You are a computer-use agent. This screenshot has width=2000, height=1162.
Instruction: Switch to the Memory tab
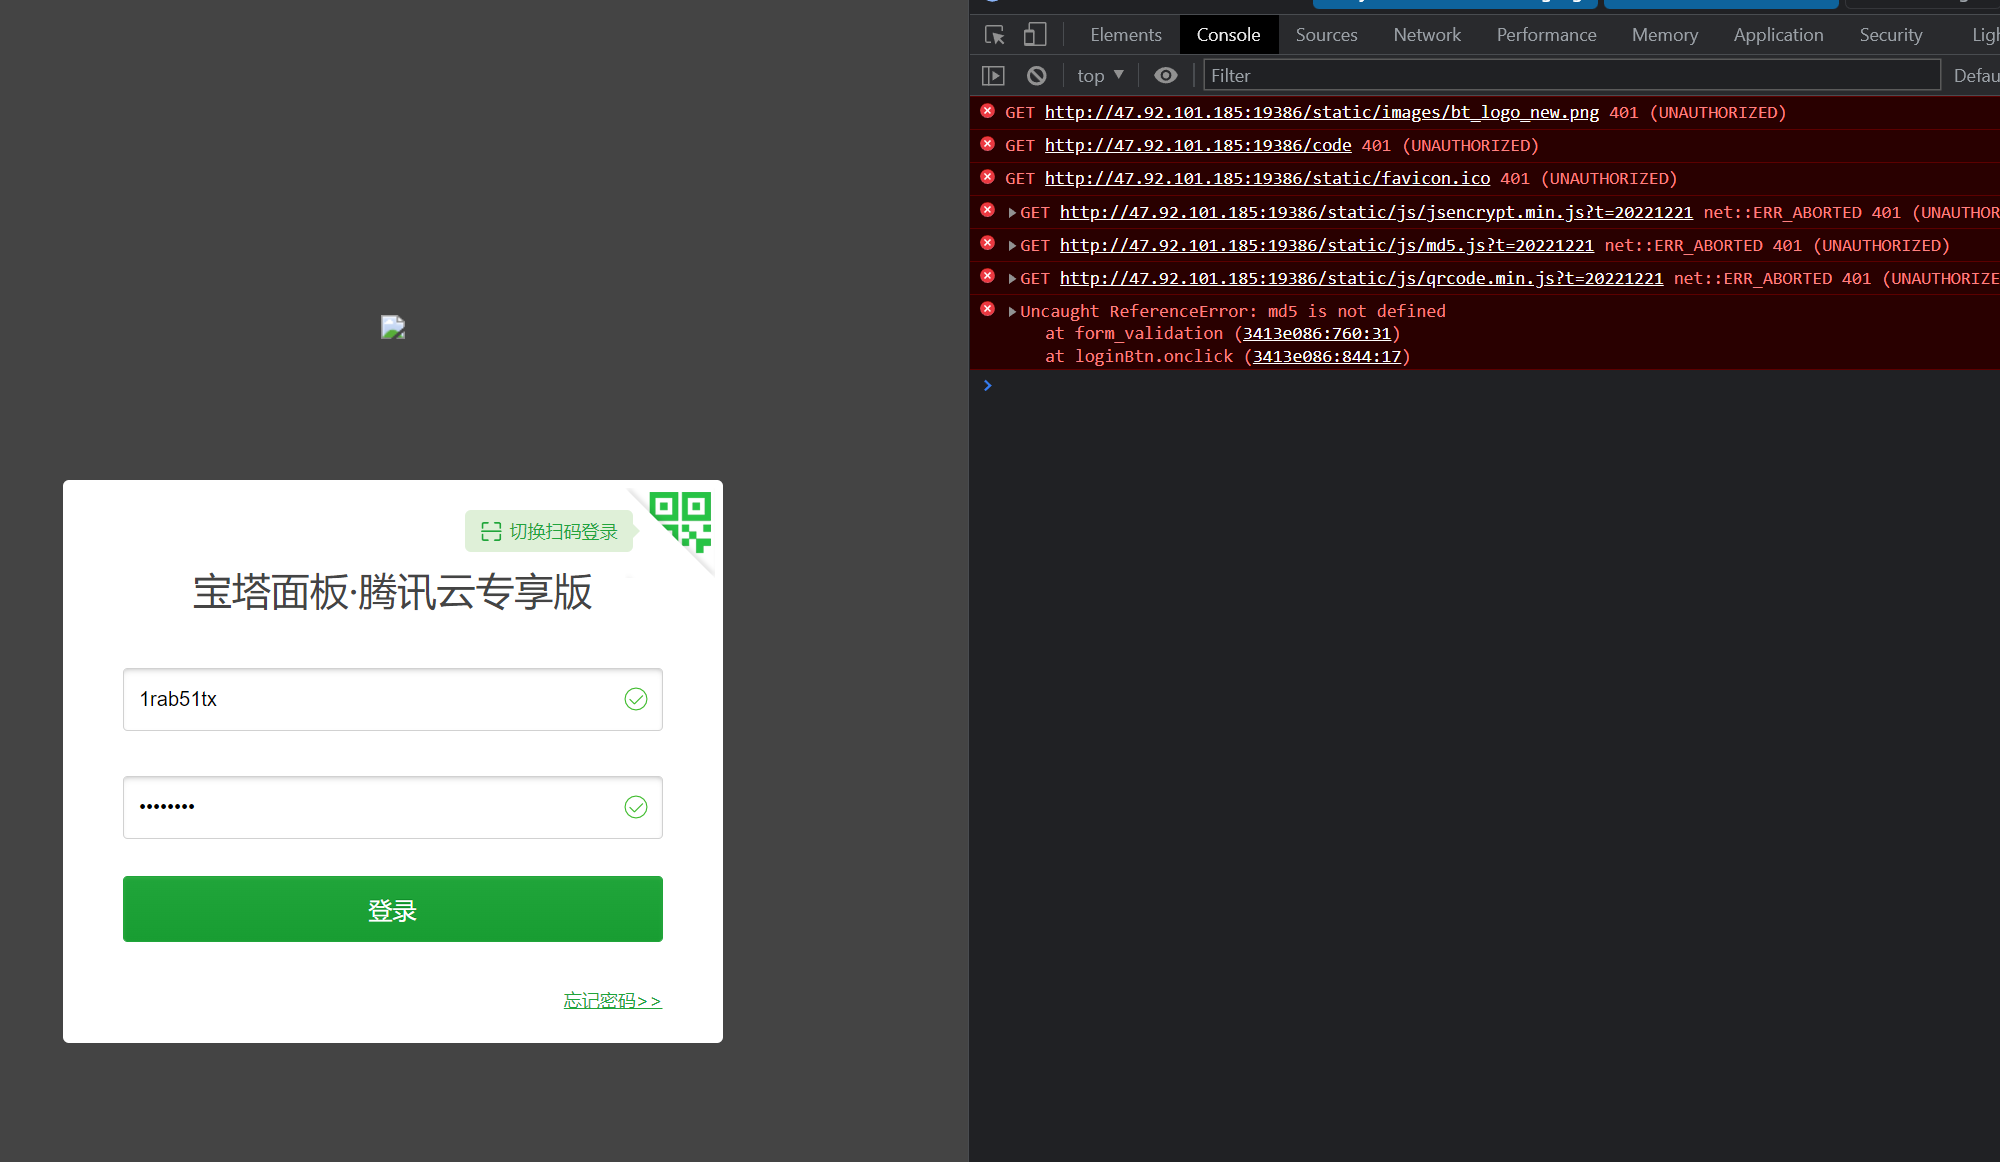click(1665, 35)
